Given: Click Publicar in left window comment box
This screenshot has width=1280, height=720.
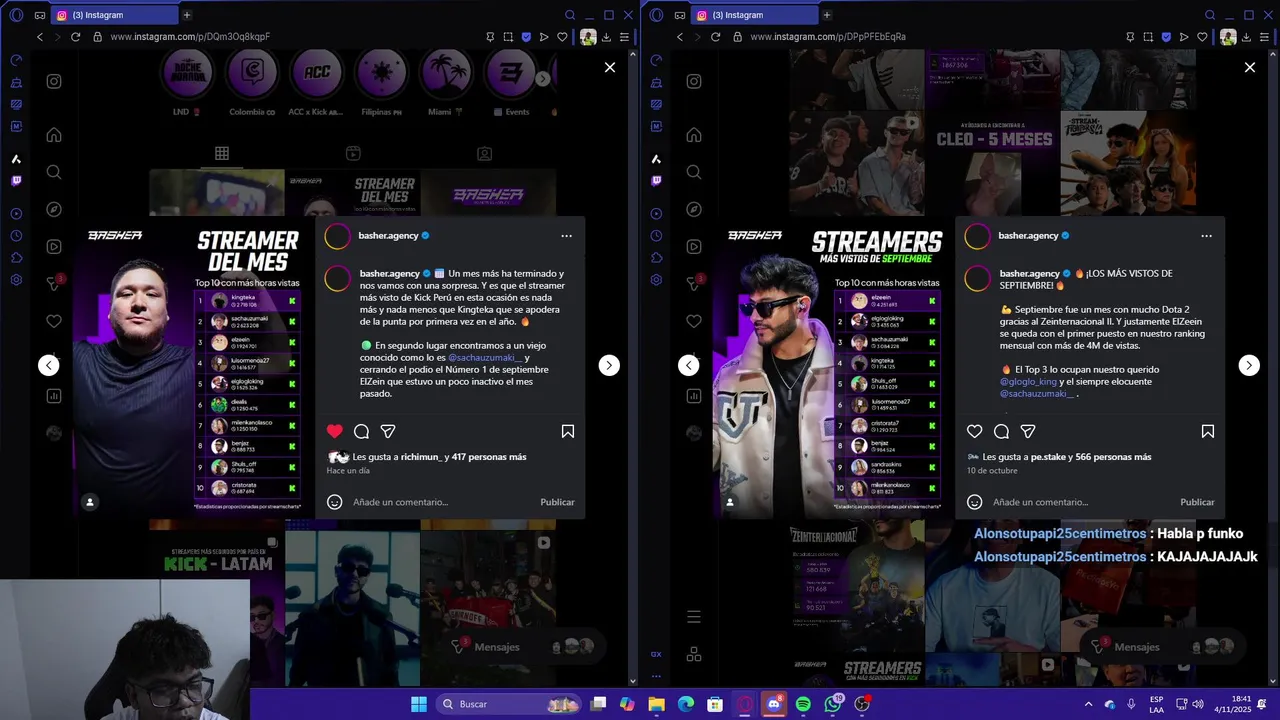Looking at the screenshot, I should coord(557,502).
